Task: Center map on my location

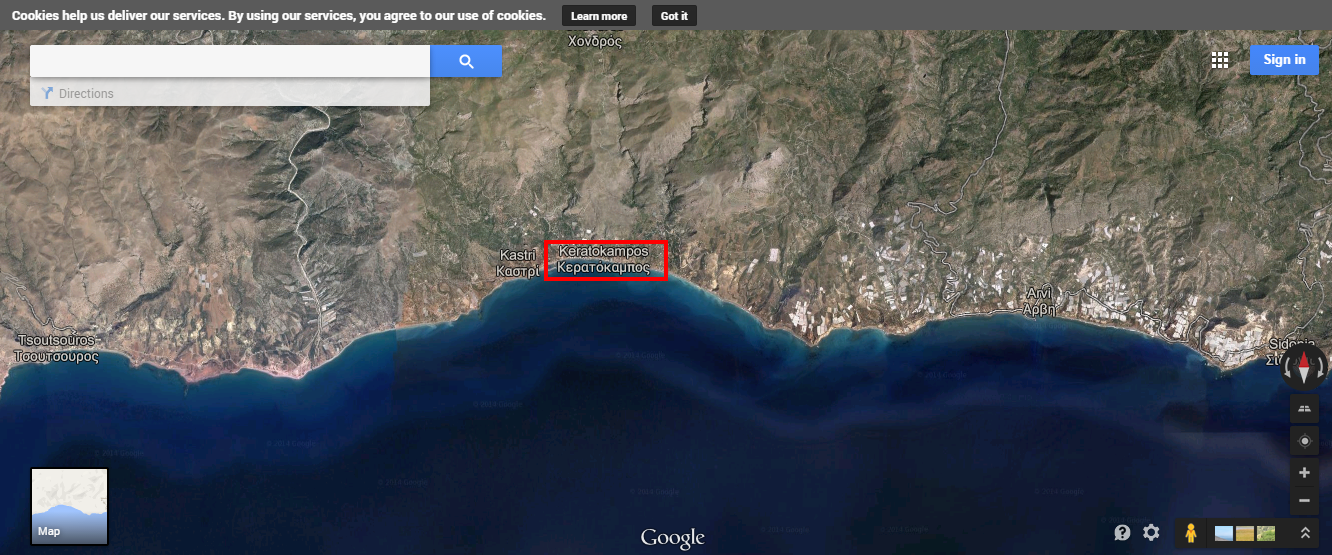Action: click(1304, 441)
